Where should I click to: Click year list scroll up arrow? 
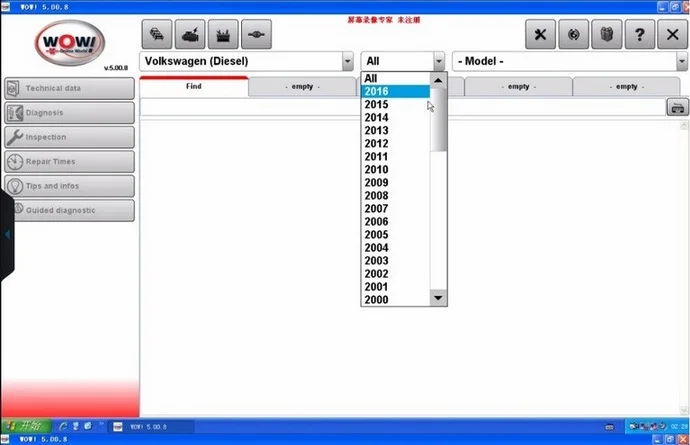pos(438,80)
